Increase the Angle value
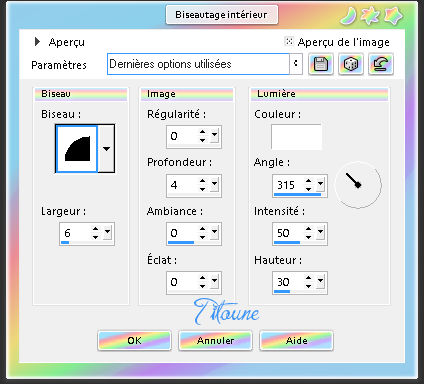The width and height of the screenshot is (424, 384). tap(309, 181)
